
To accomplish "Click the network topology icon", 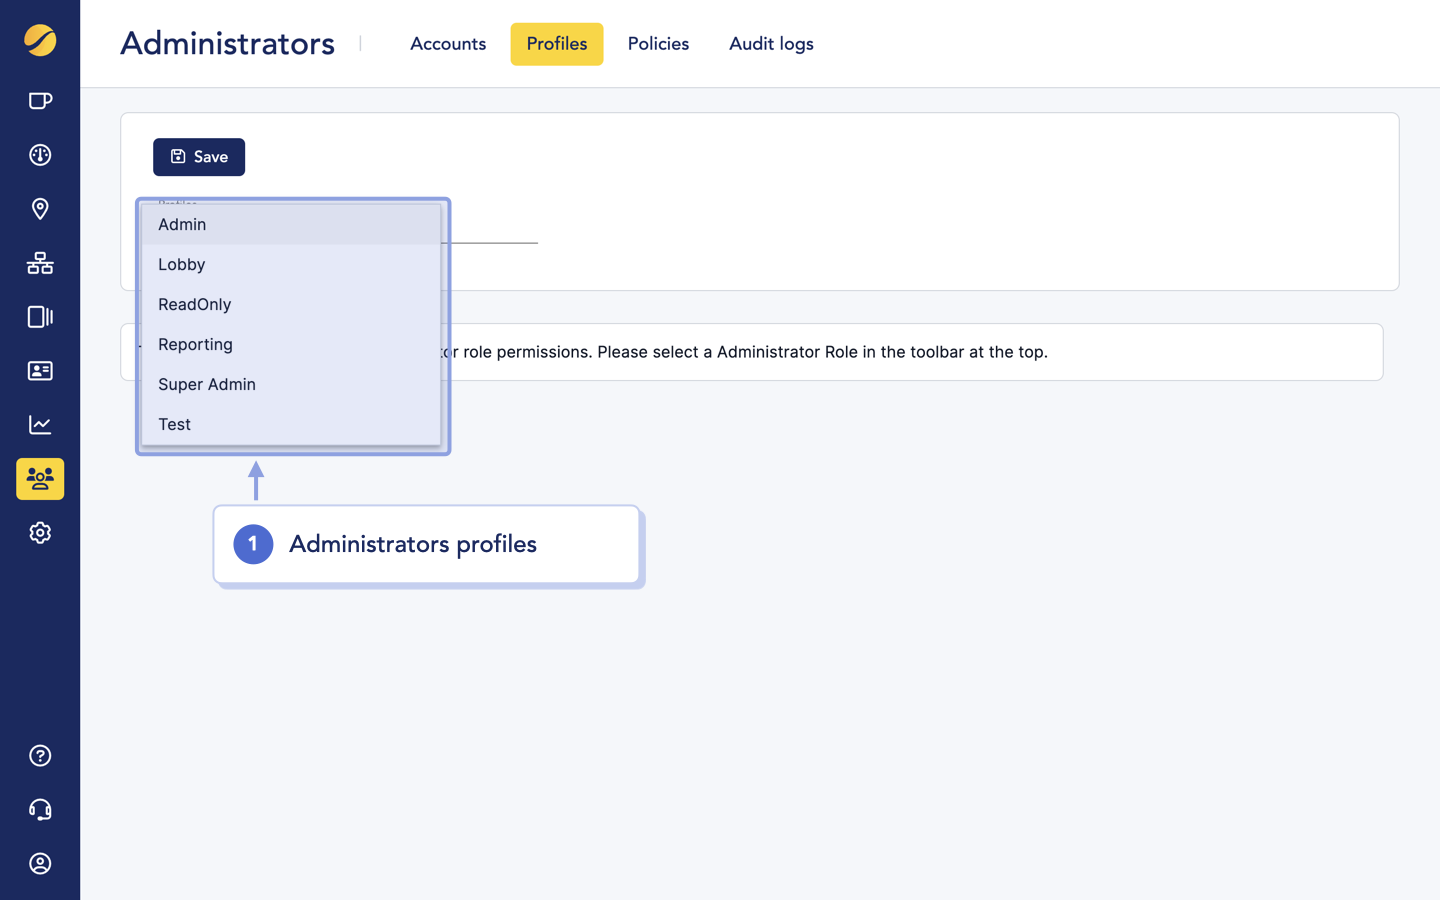I will point(40,263).
